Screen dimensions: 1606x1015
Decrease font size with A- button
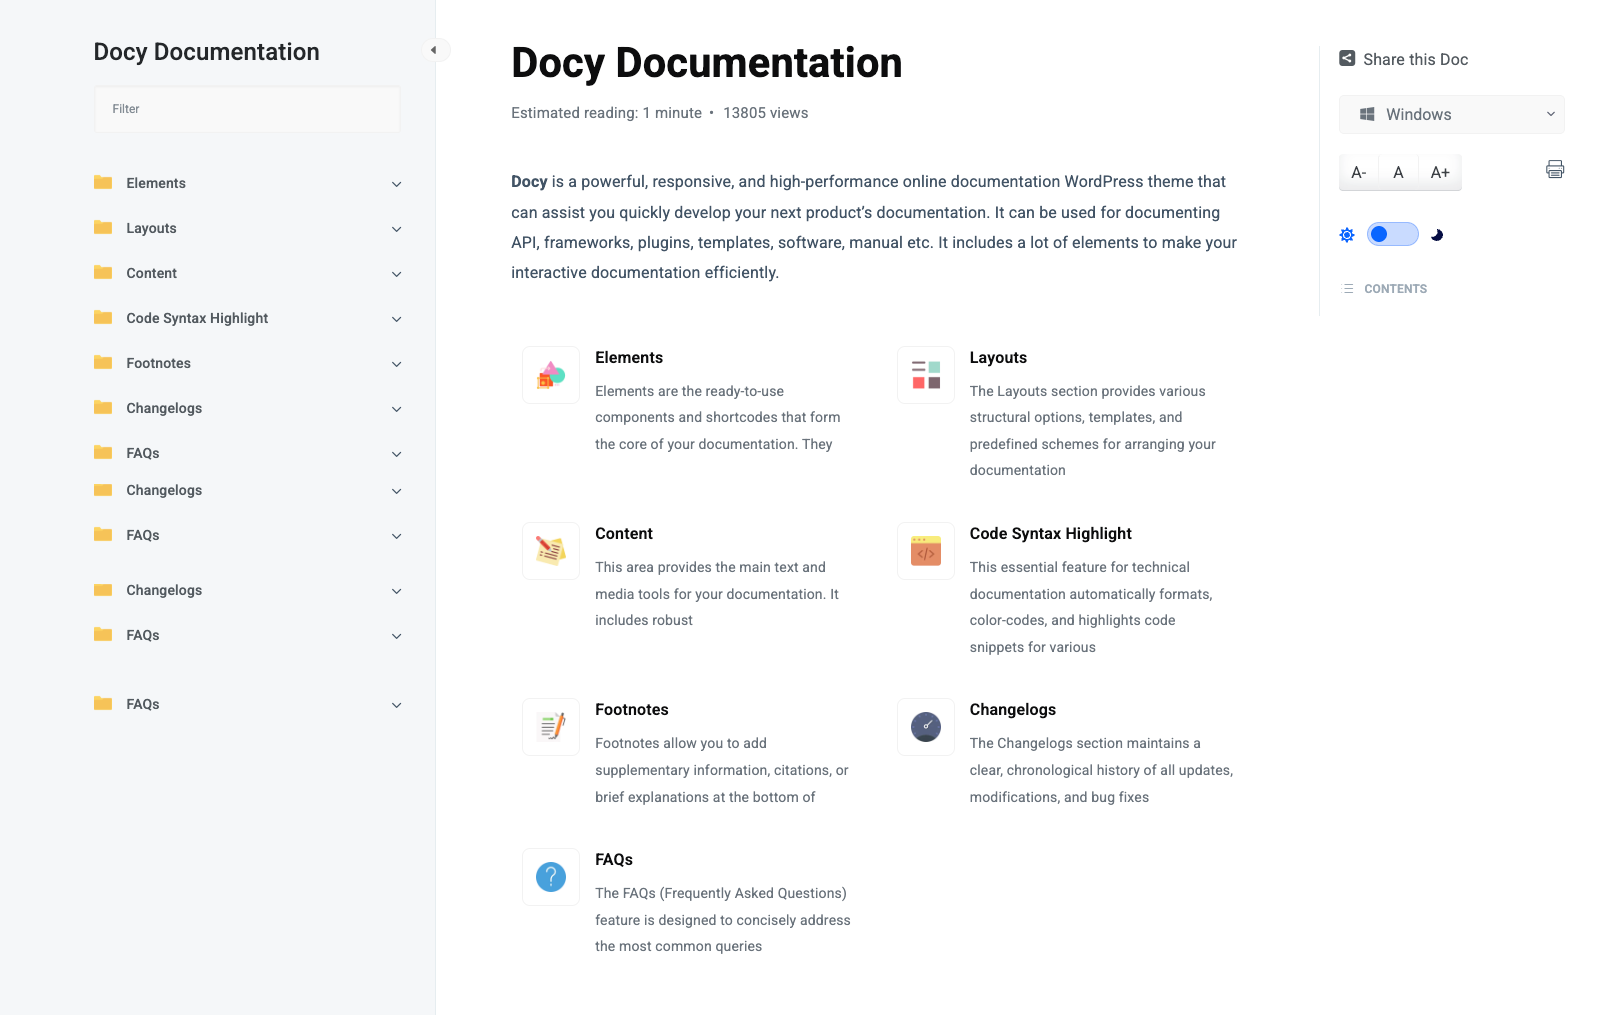pos(1359,172)
